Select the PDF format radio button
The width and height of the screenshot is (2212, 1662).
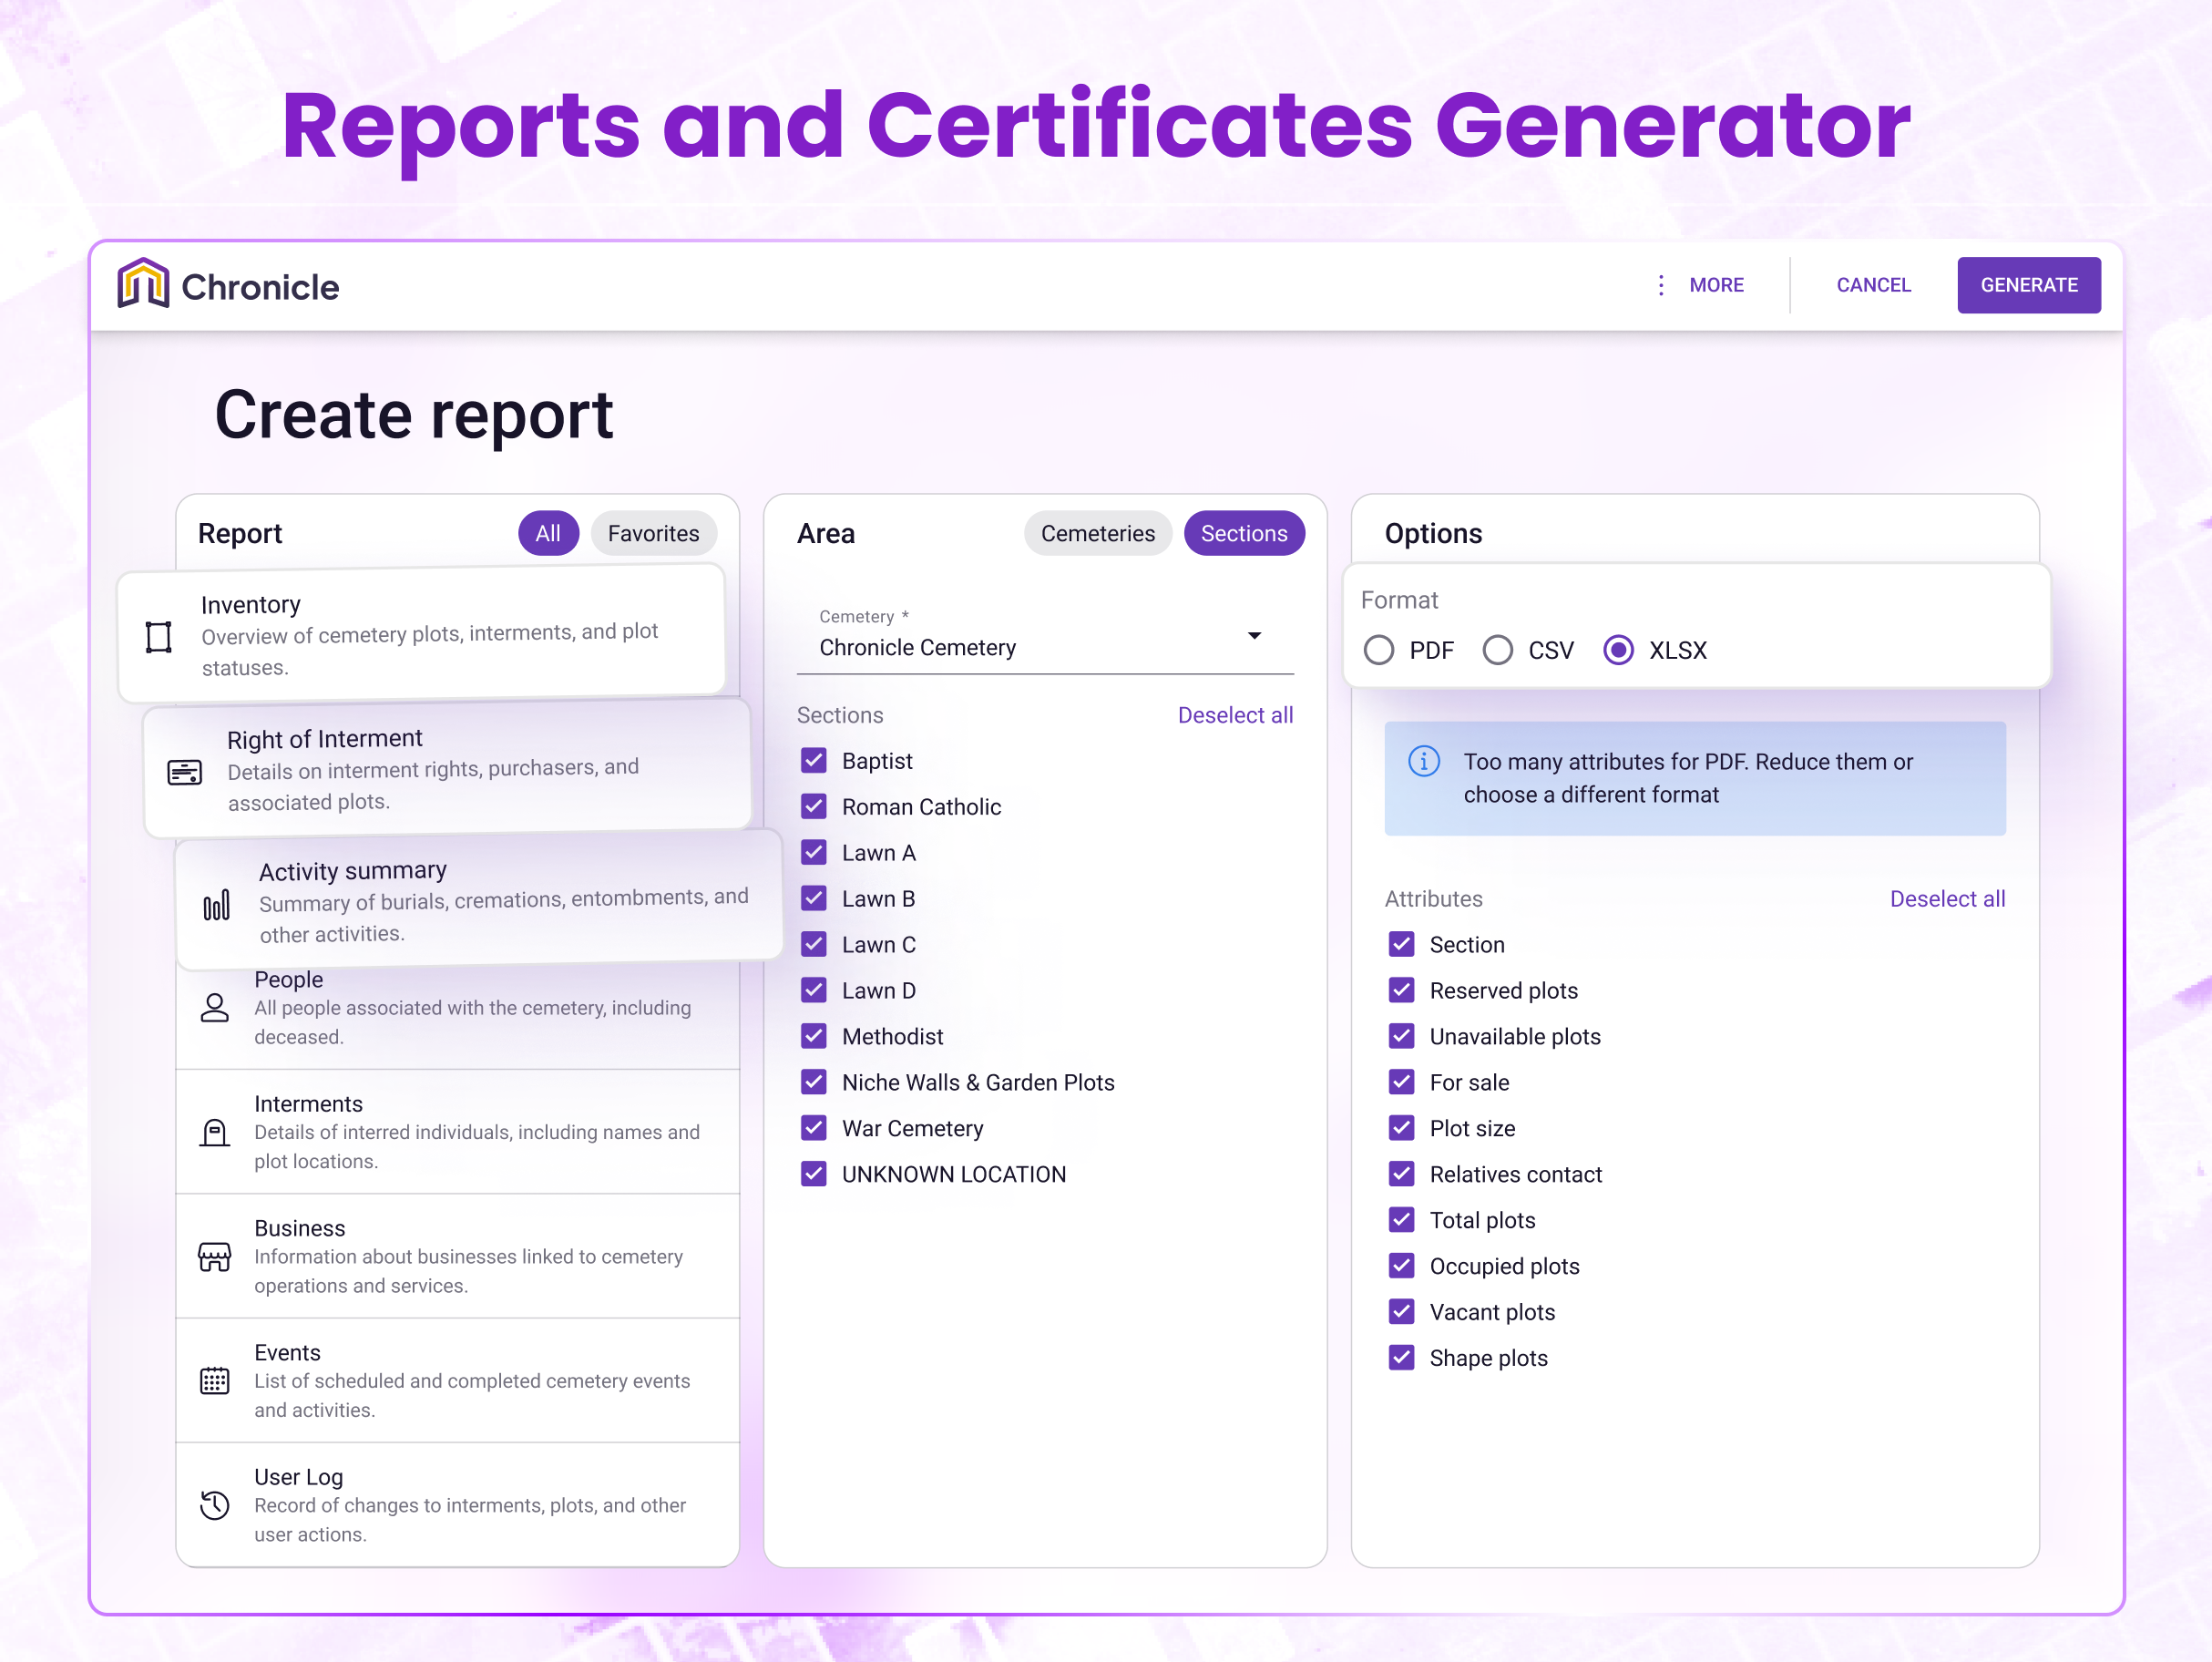[1379, 650]
